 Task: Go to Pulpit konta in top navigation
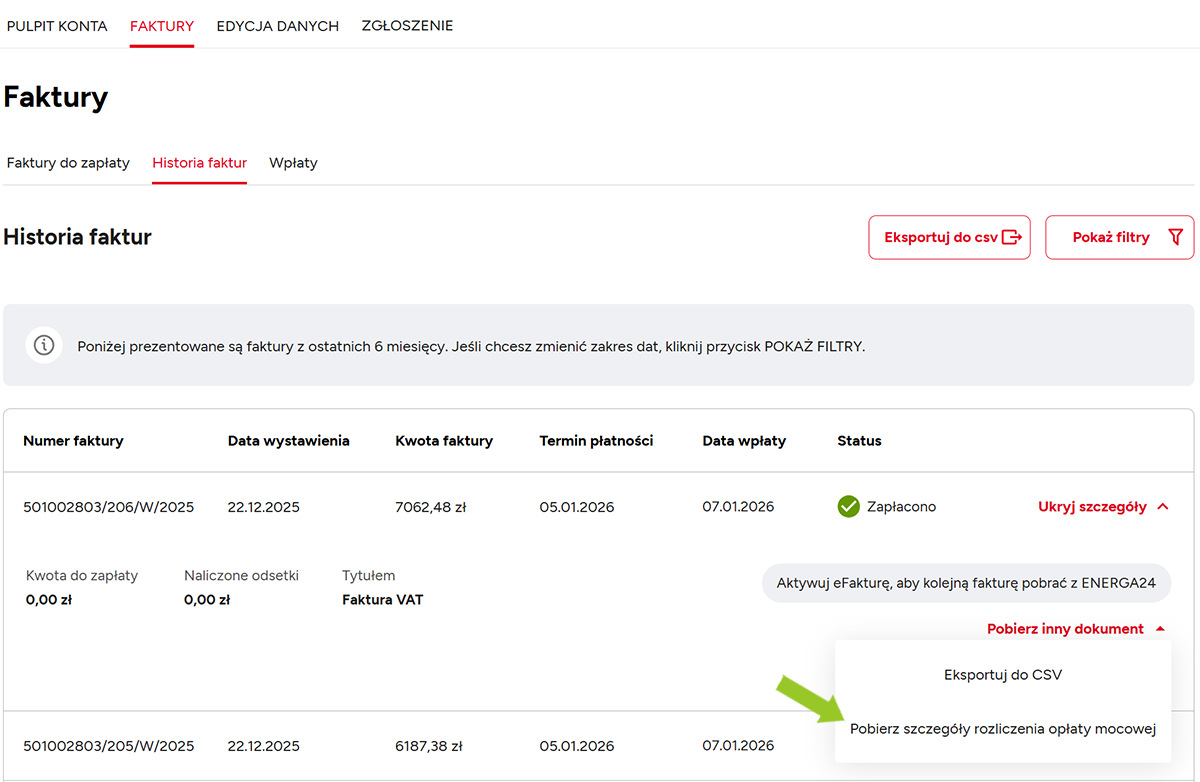[x=57, y=26]
